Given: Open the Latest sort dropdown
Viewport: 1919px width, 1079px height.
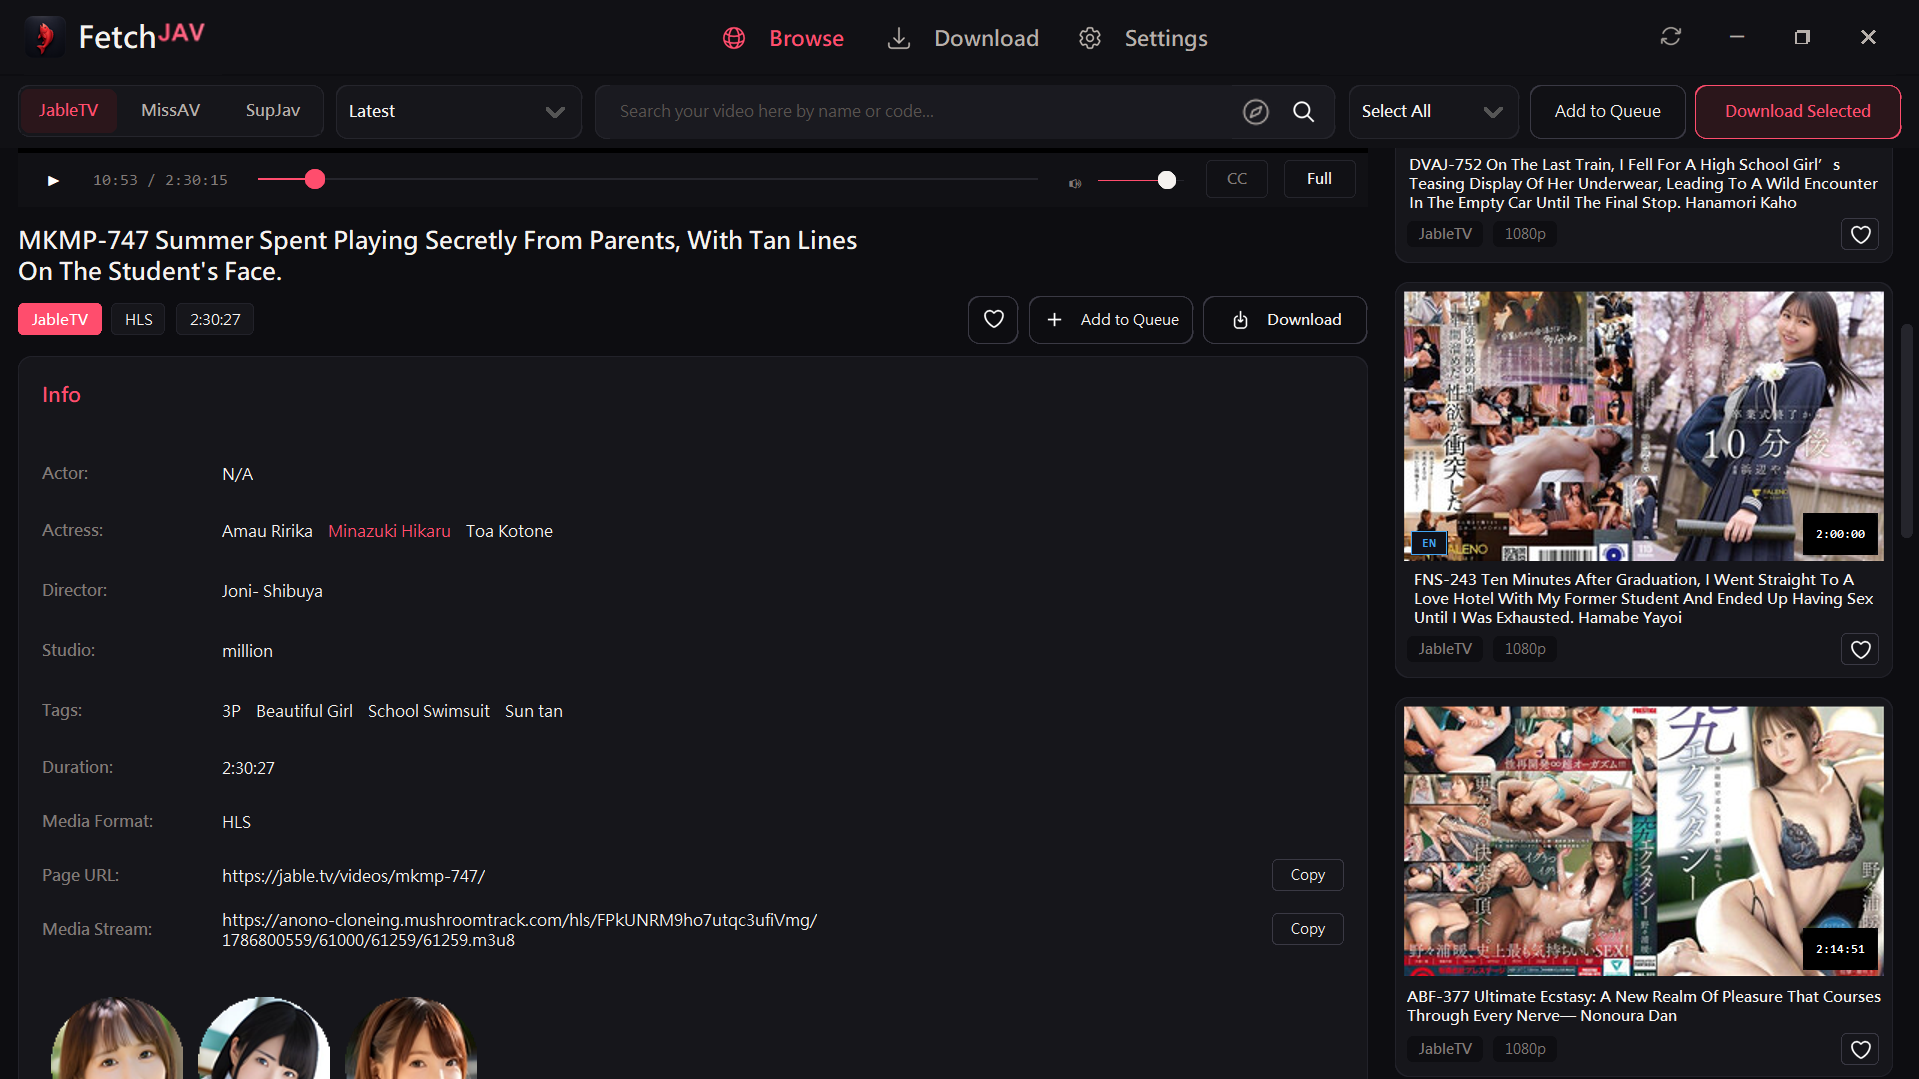Looking at the screenshot, I should tap(459, 112).
